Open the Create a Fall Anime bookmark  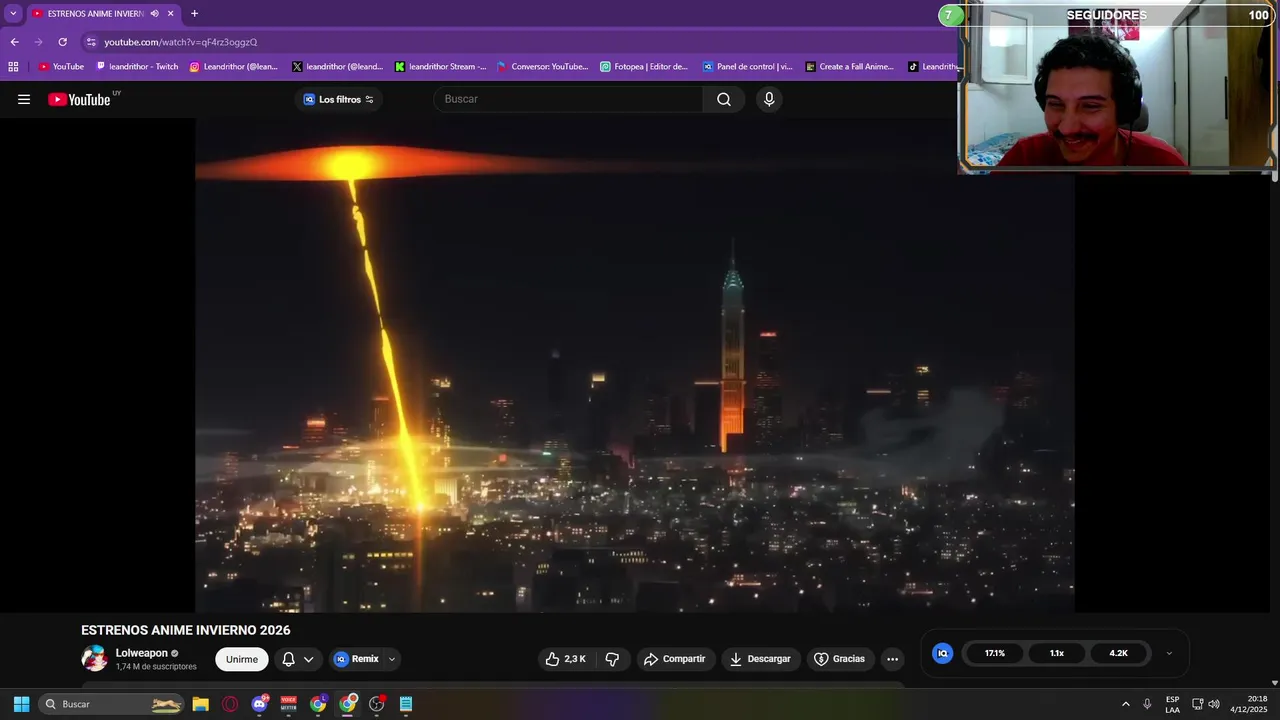point(849,67)
